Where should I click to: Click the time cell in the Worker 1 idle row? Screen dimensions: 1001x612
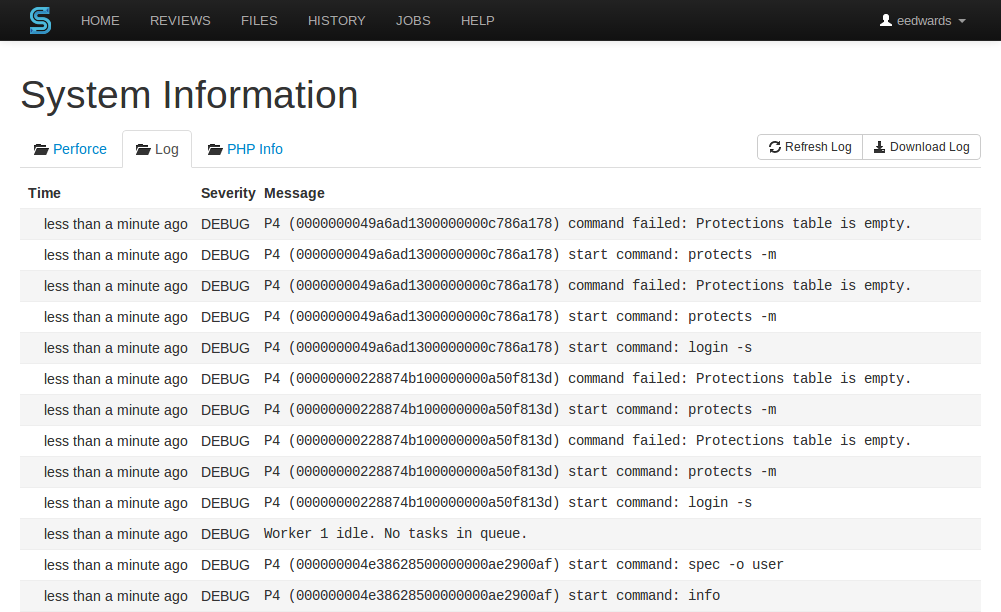tap(116, 534)
